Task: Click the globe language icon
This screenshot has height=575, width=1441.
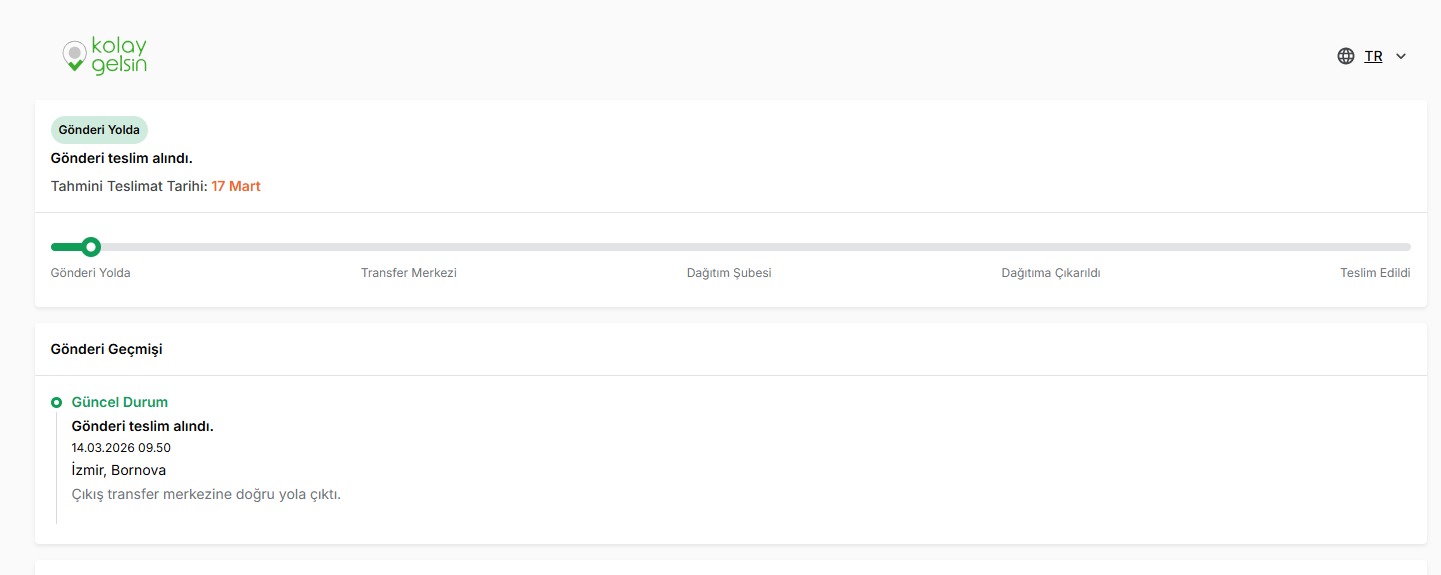Action: (1346, 56)
